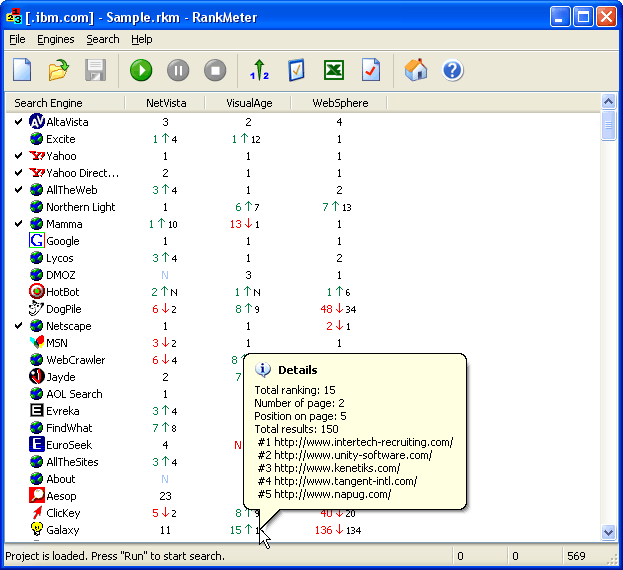The image size is (623, 570).
Task: Click the Save floppy disk icon
Action: point(95,70)
